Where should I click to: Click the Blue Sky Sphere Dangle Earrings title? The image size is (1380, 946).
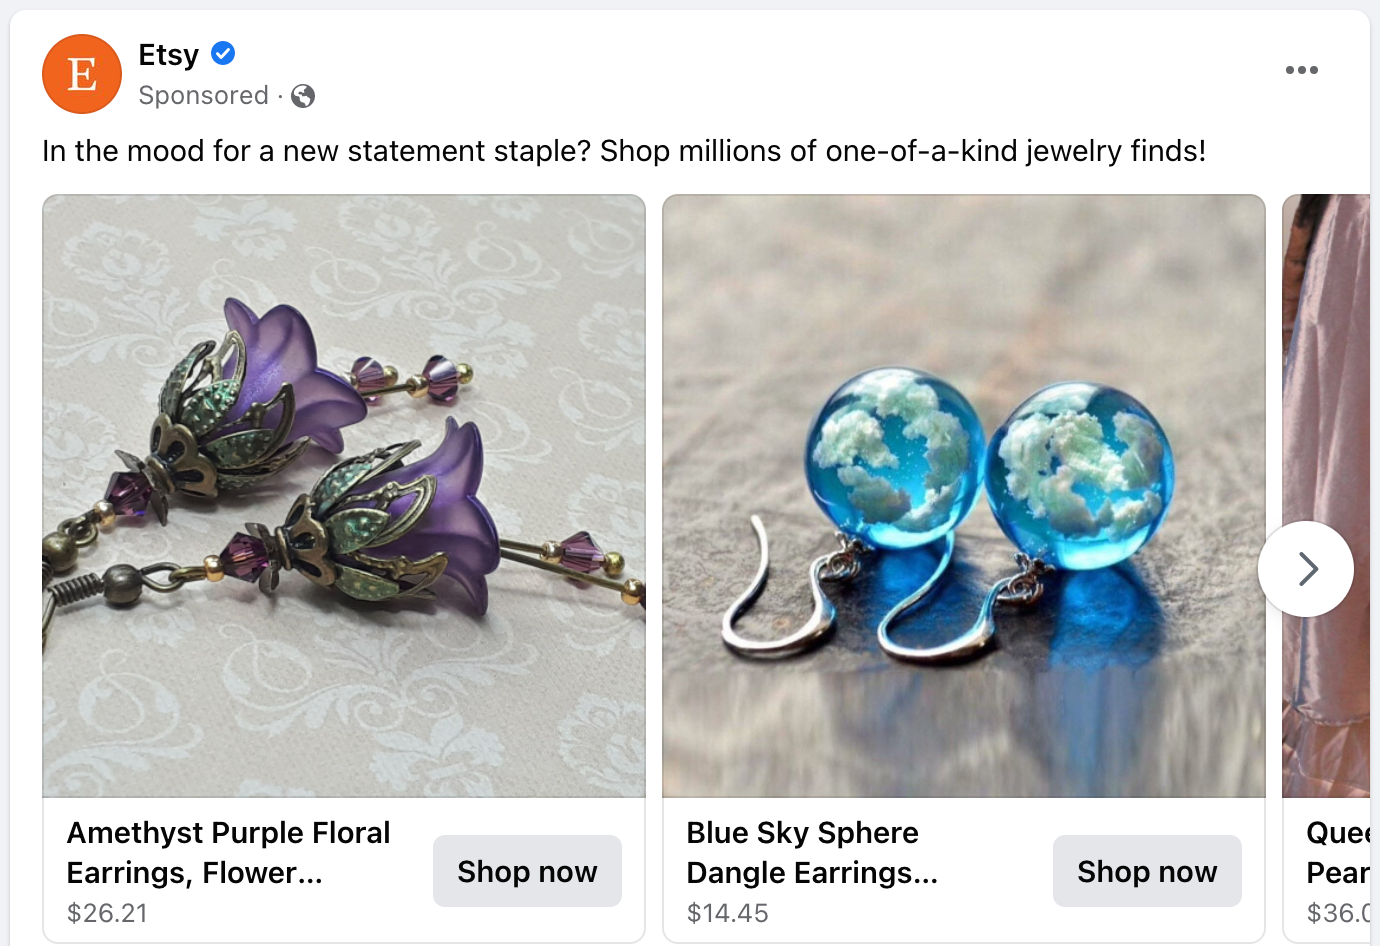[813, 851]
